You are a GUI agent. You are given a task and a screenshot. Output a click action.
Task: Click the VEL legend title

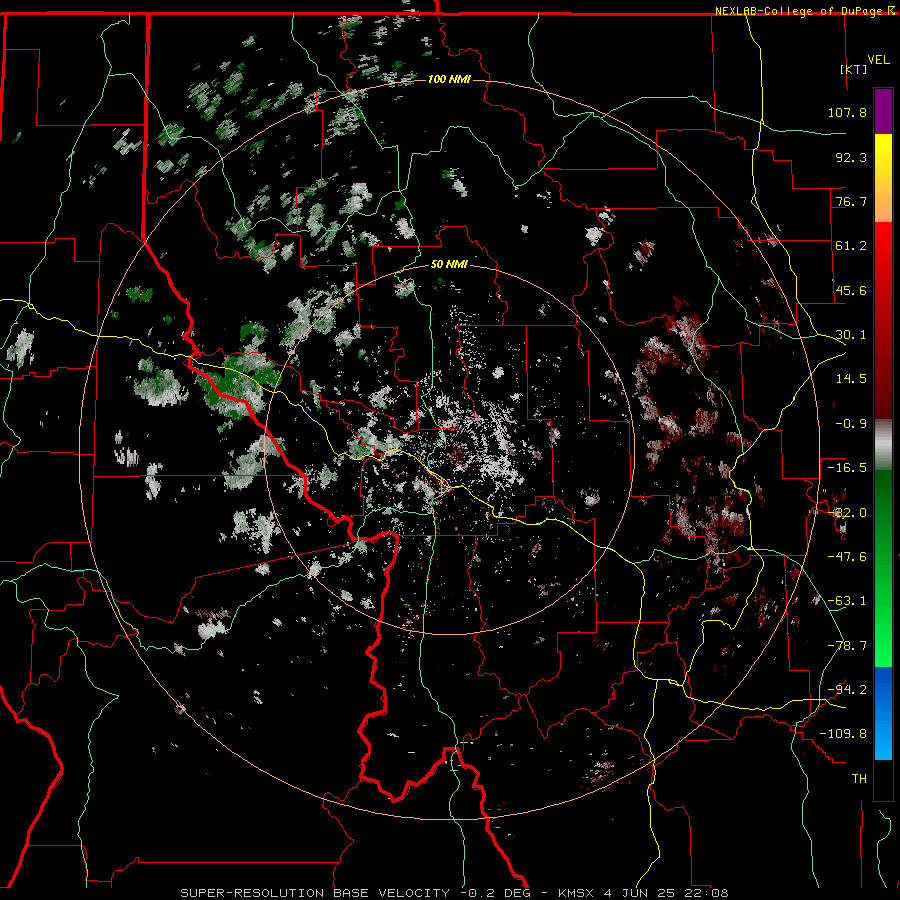pos(879,60)
